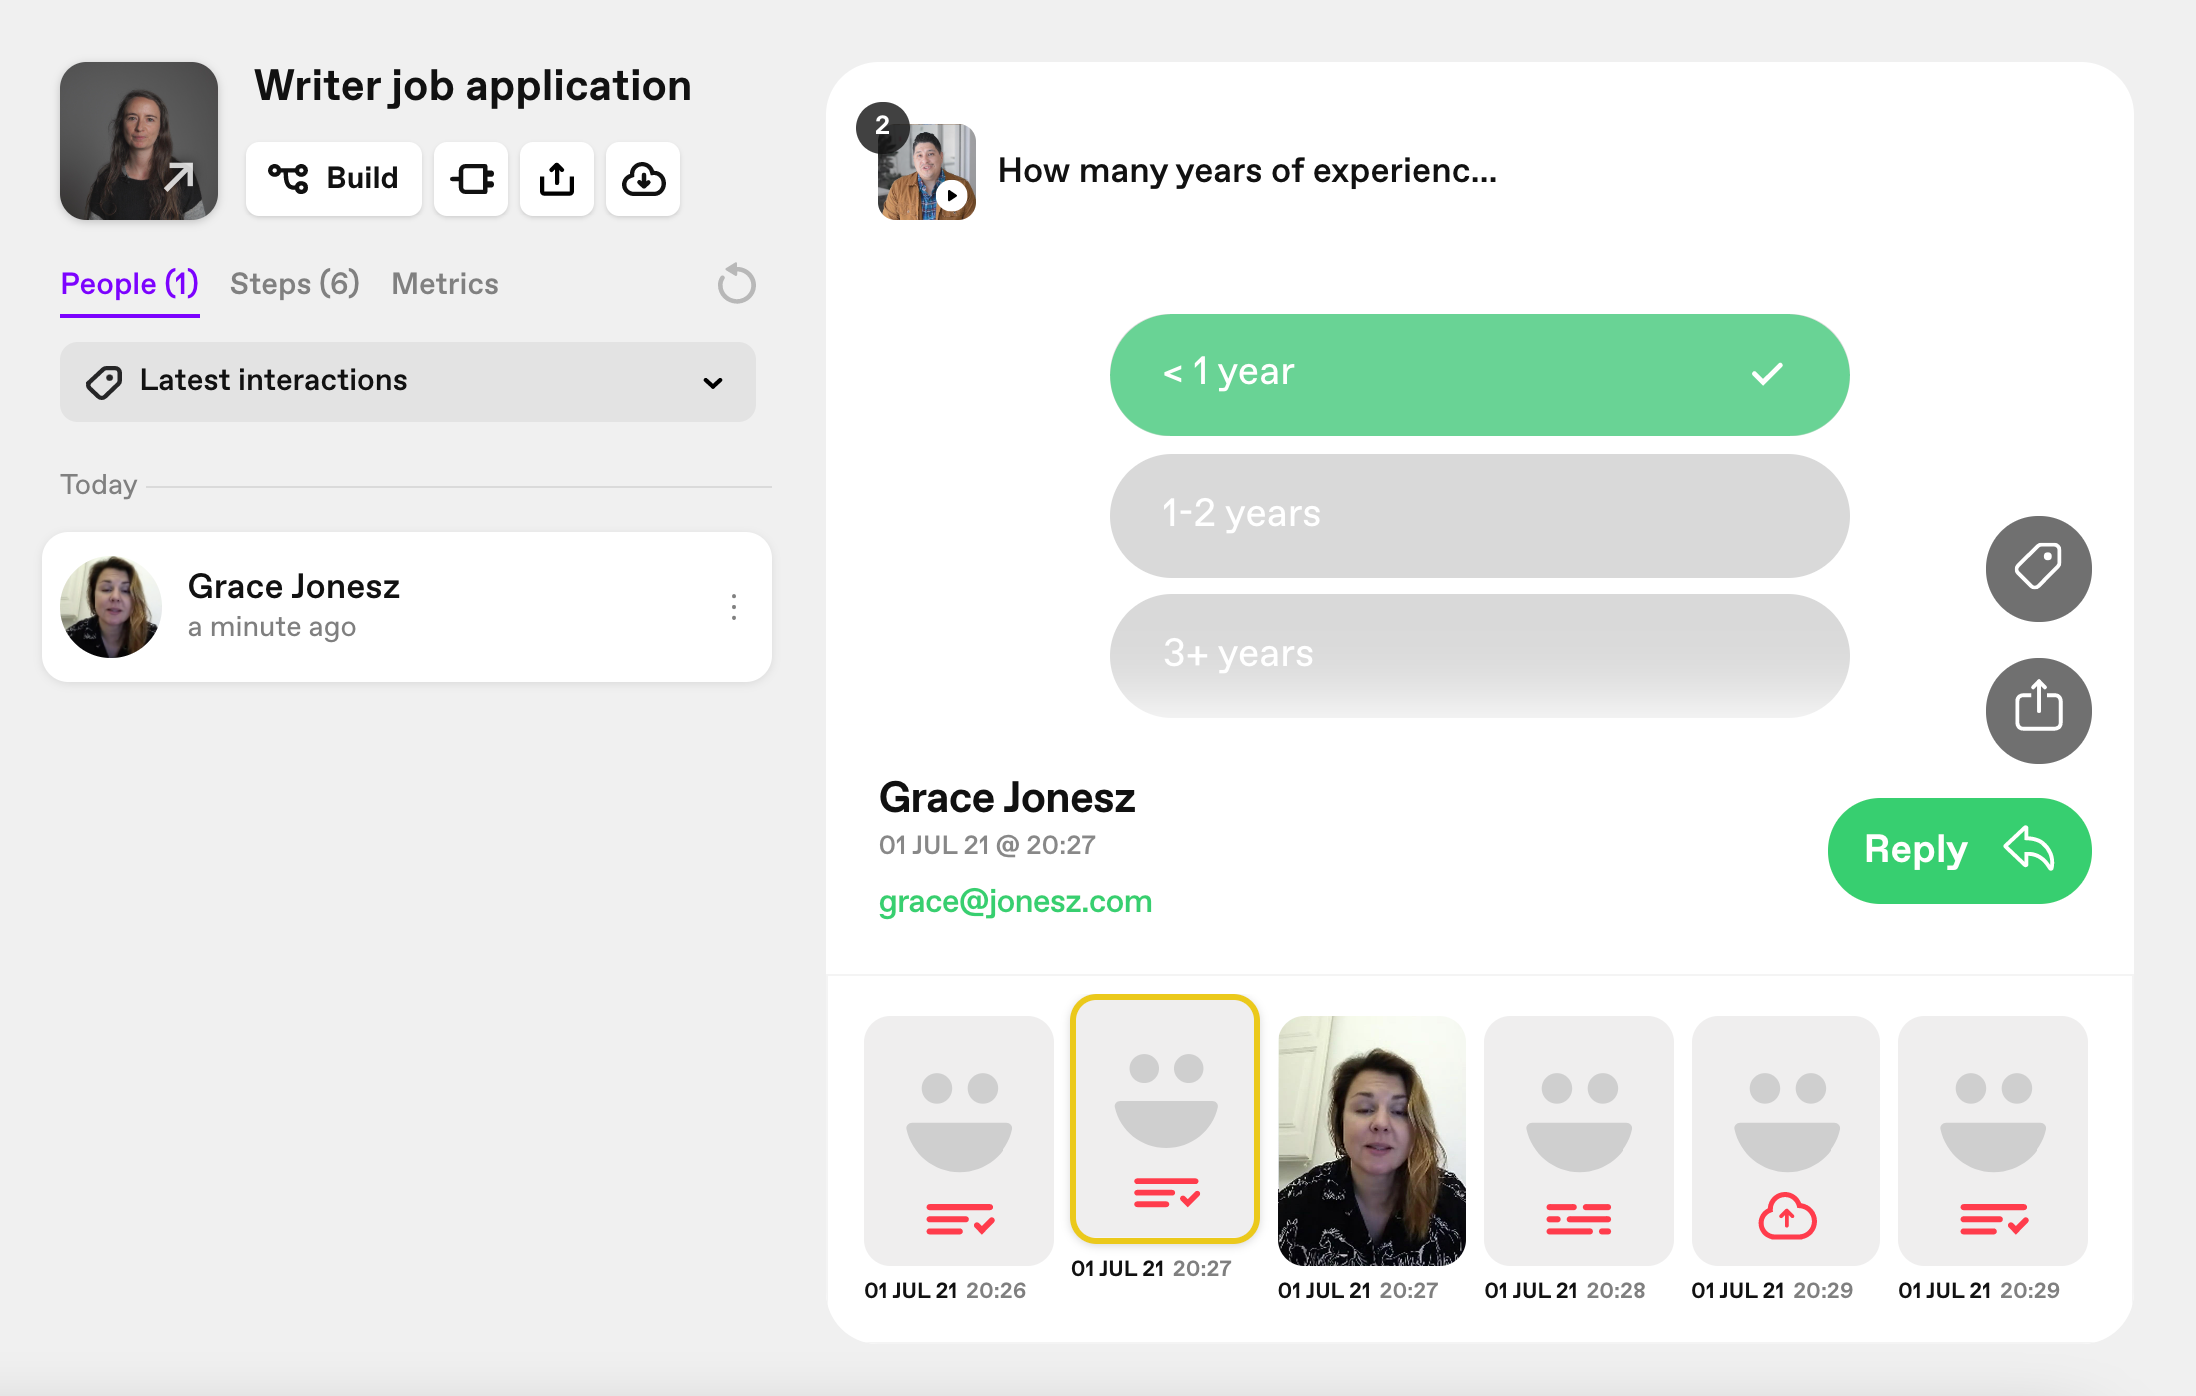Click the integrations plug icon
The width and height of the screenshot is (2196, 1396).
tap(471, 179)
